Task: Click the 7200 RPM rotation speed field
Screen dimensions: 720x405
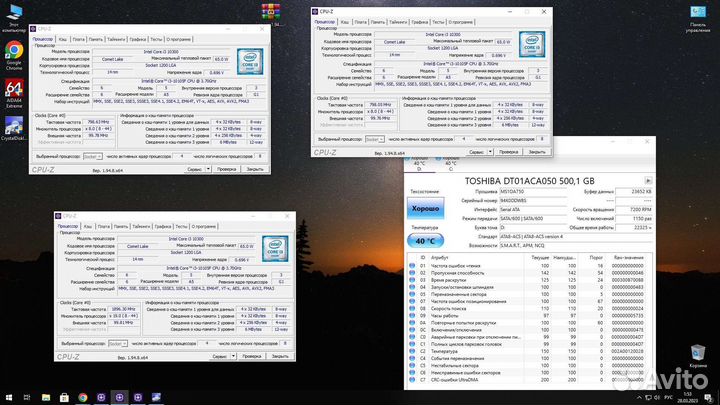Action: [634, 209]
